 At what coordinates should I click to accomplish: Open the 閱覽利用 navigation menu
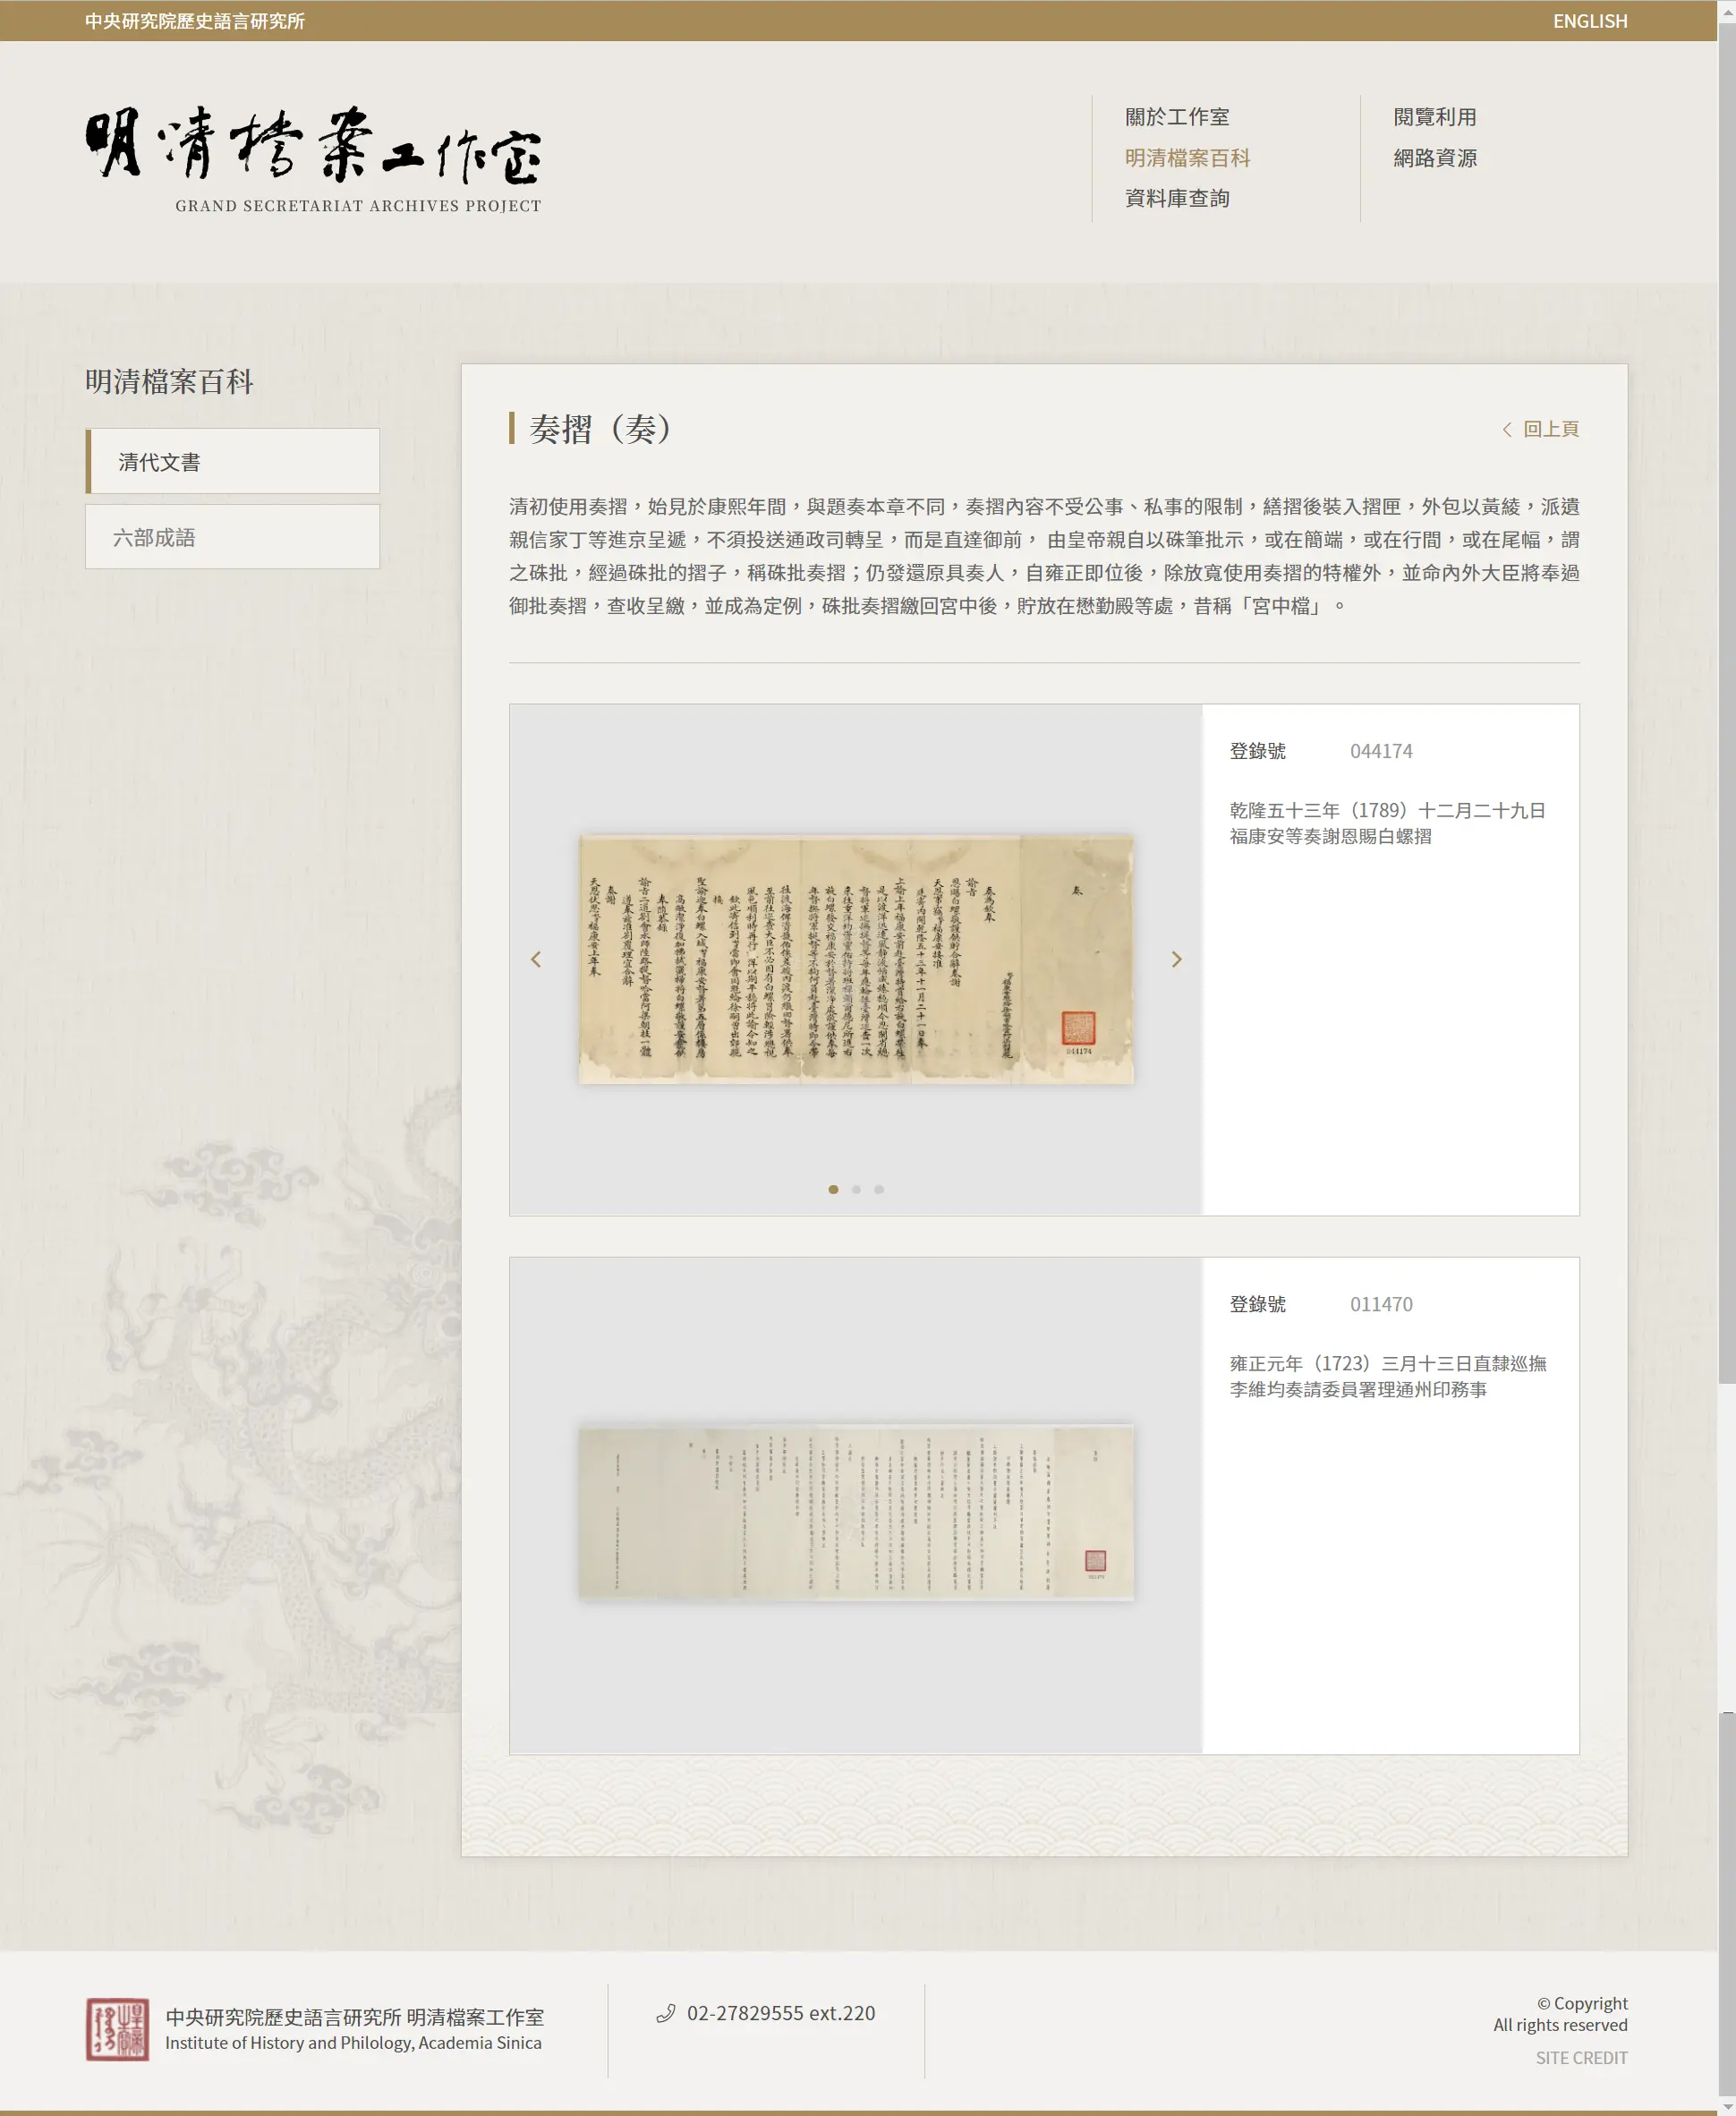pos(1434,117)
